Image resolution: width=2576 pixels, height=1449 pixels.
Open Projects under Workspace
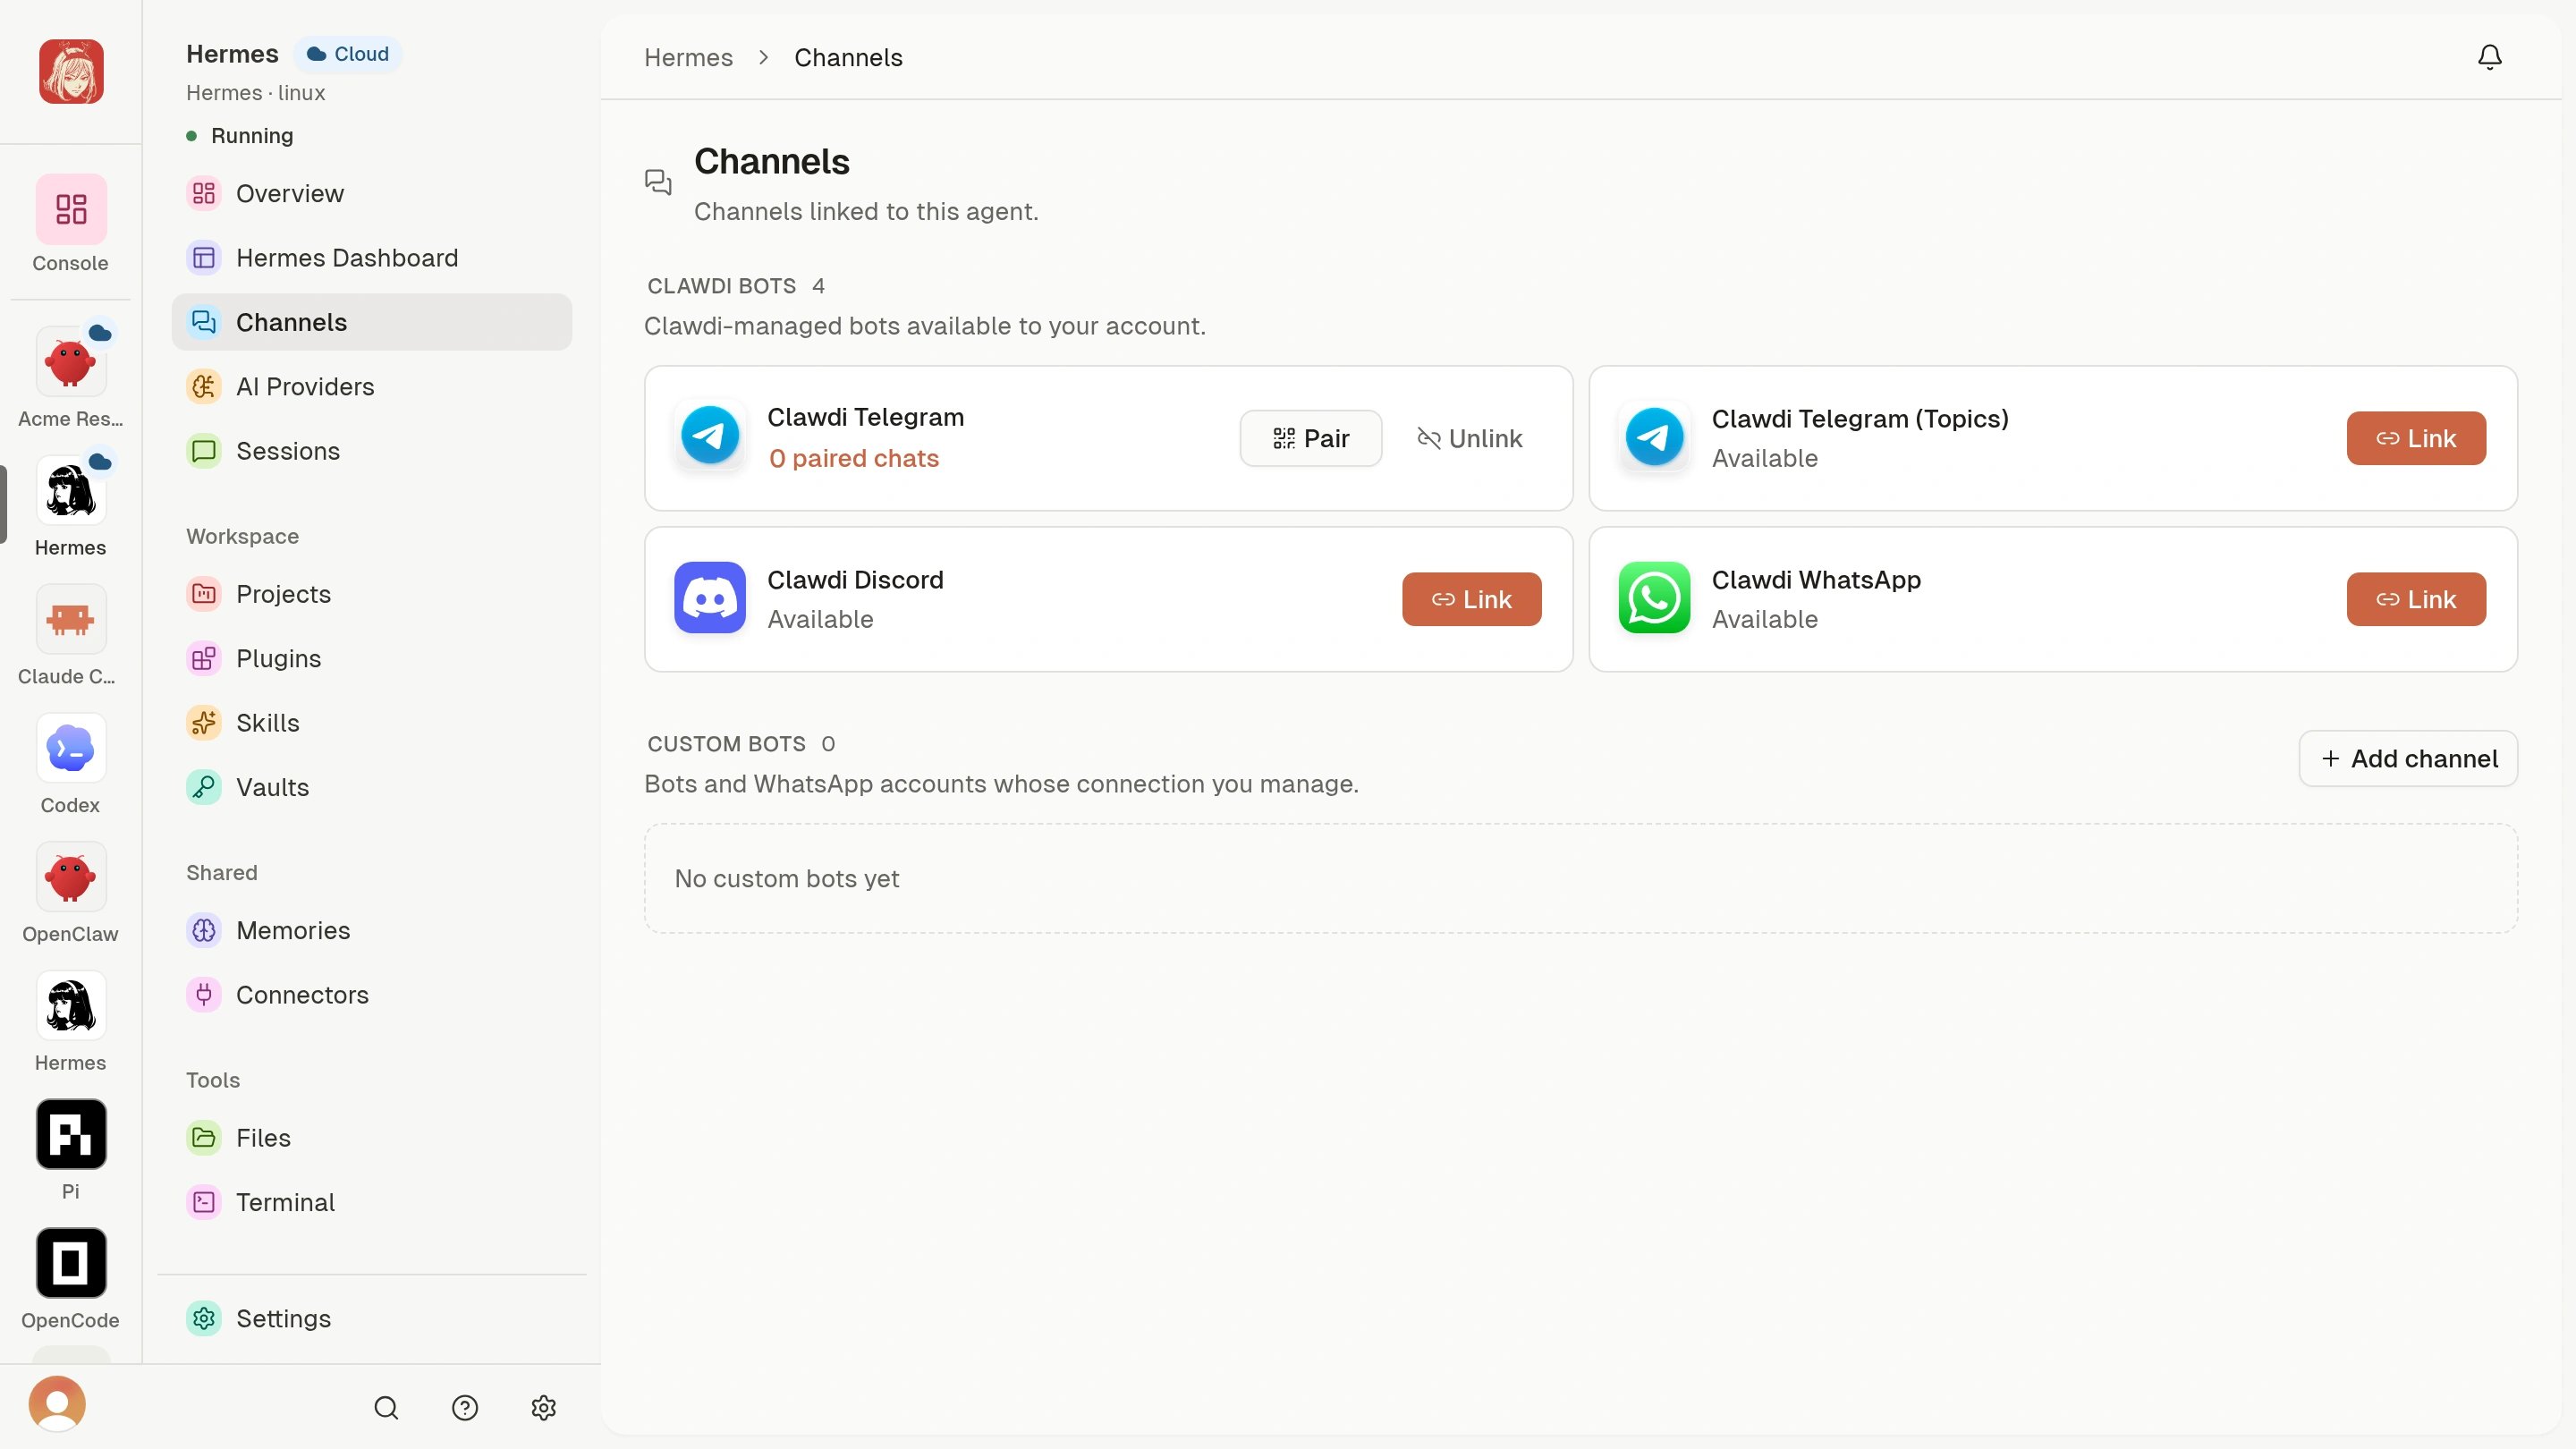point(372,594)
